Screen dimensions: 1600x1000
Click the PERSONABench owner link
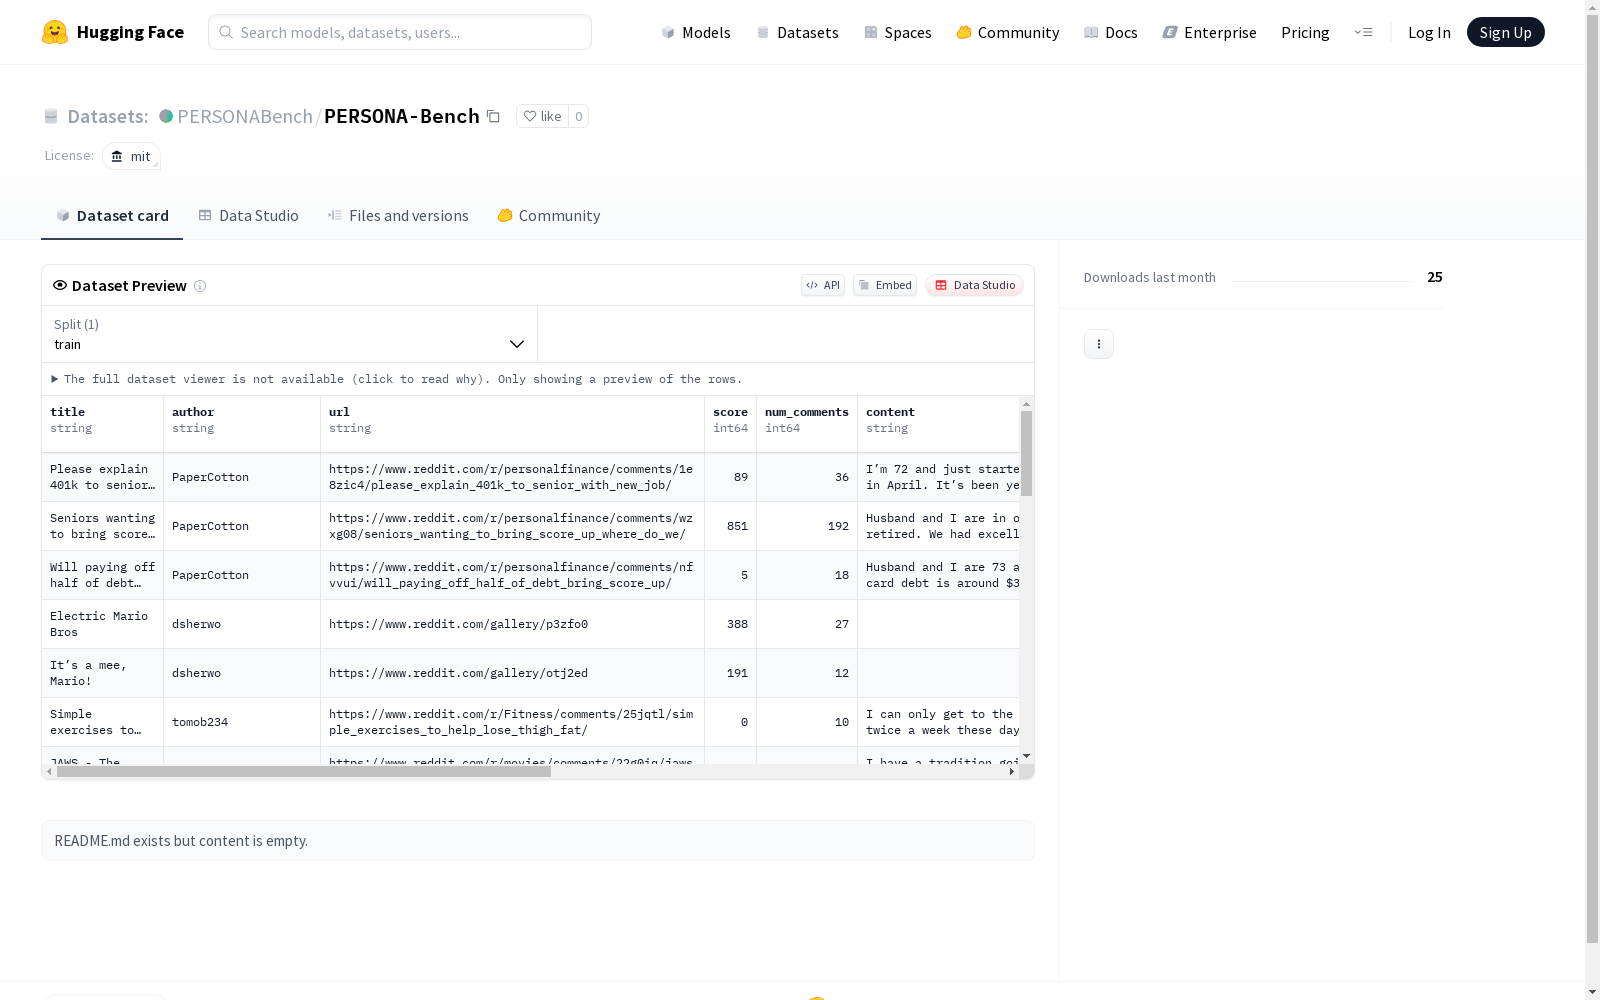click(x=245, y=116)
